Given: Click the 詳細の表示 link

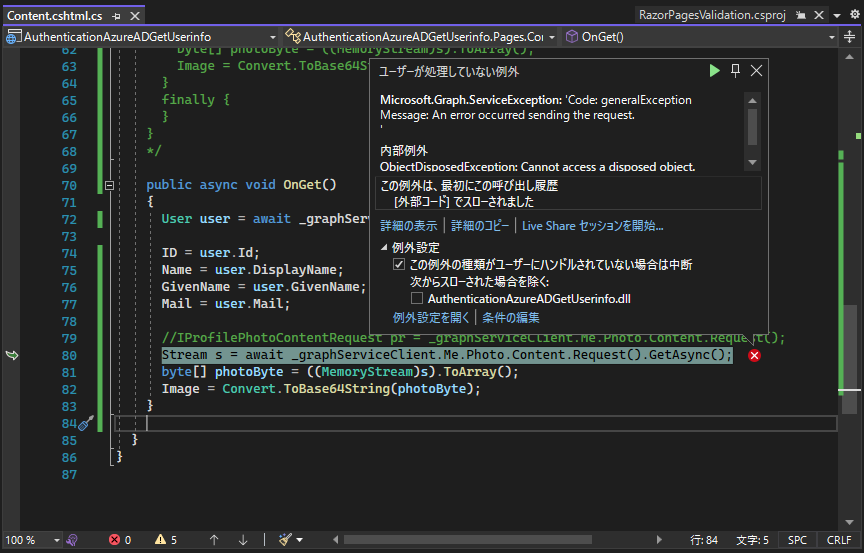Looking at the screenshot, I should (x=409, y=226).
